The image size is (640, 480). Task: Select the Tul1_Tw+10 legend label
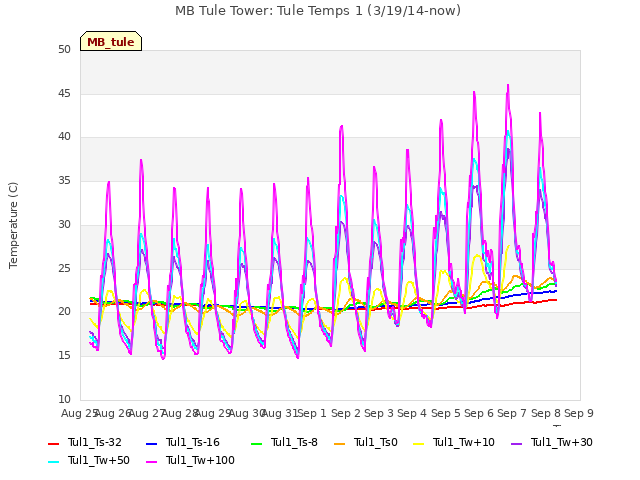click(464, 442)
